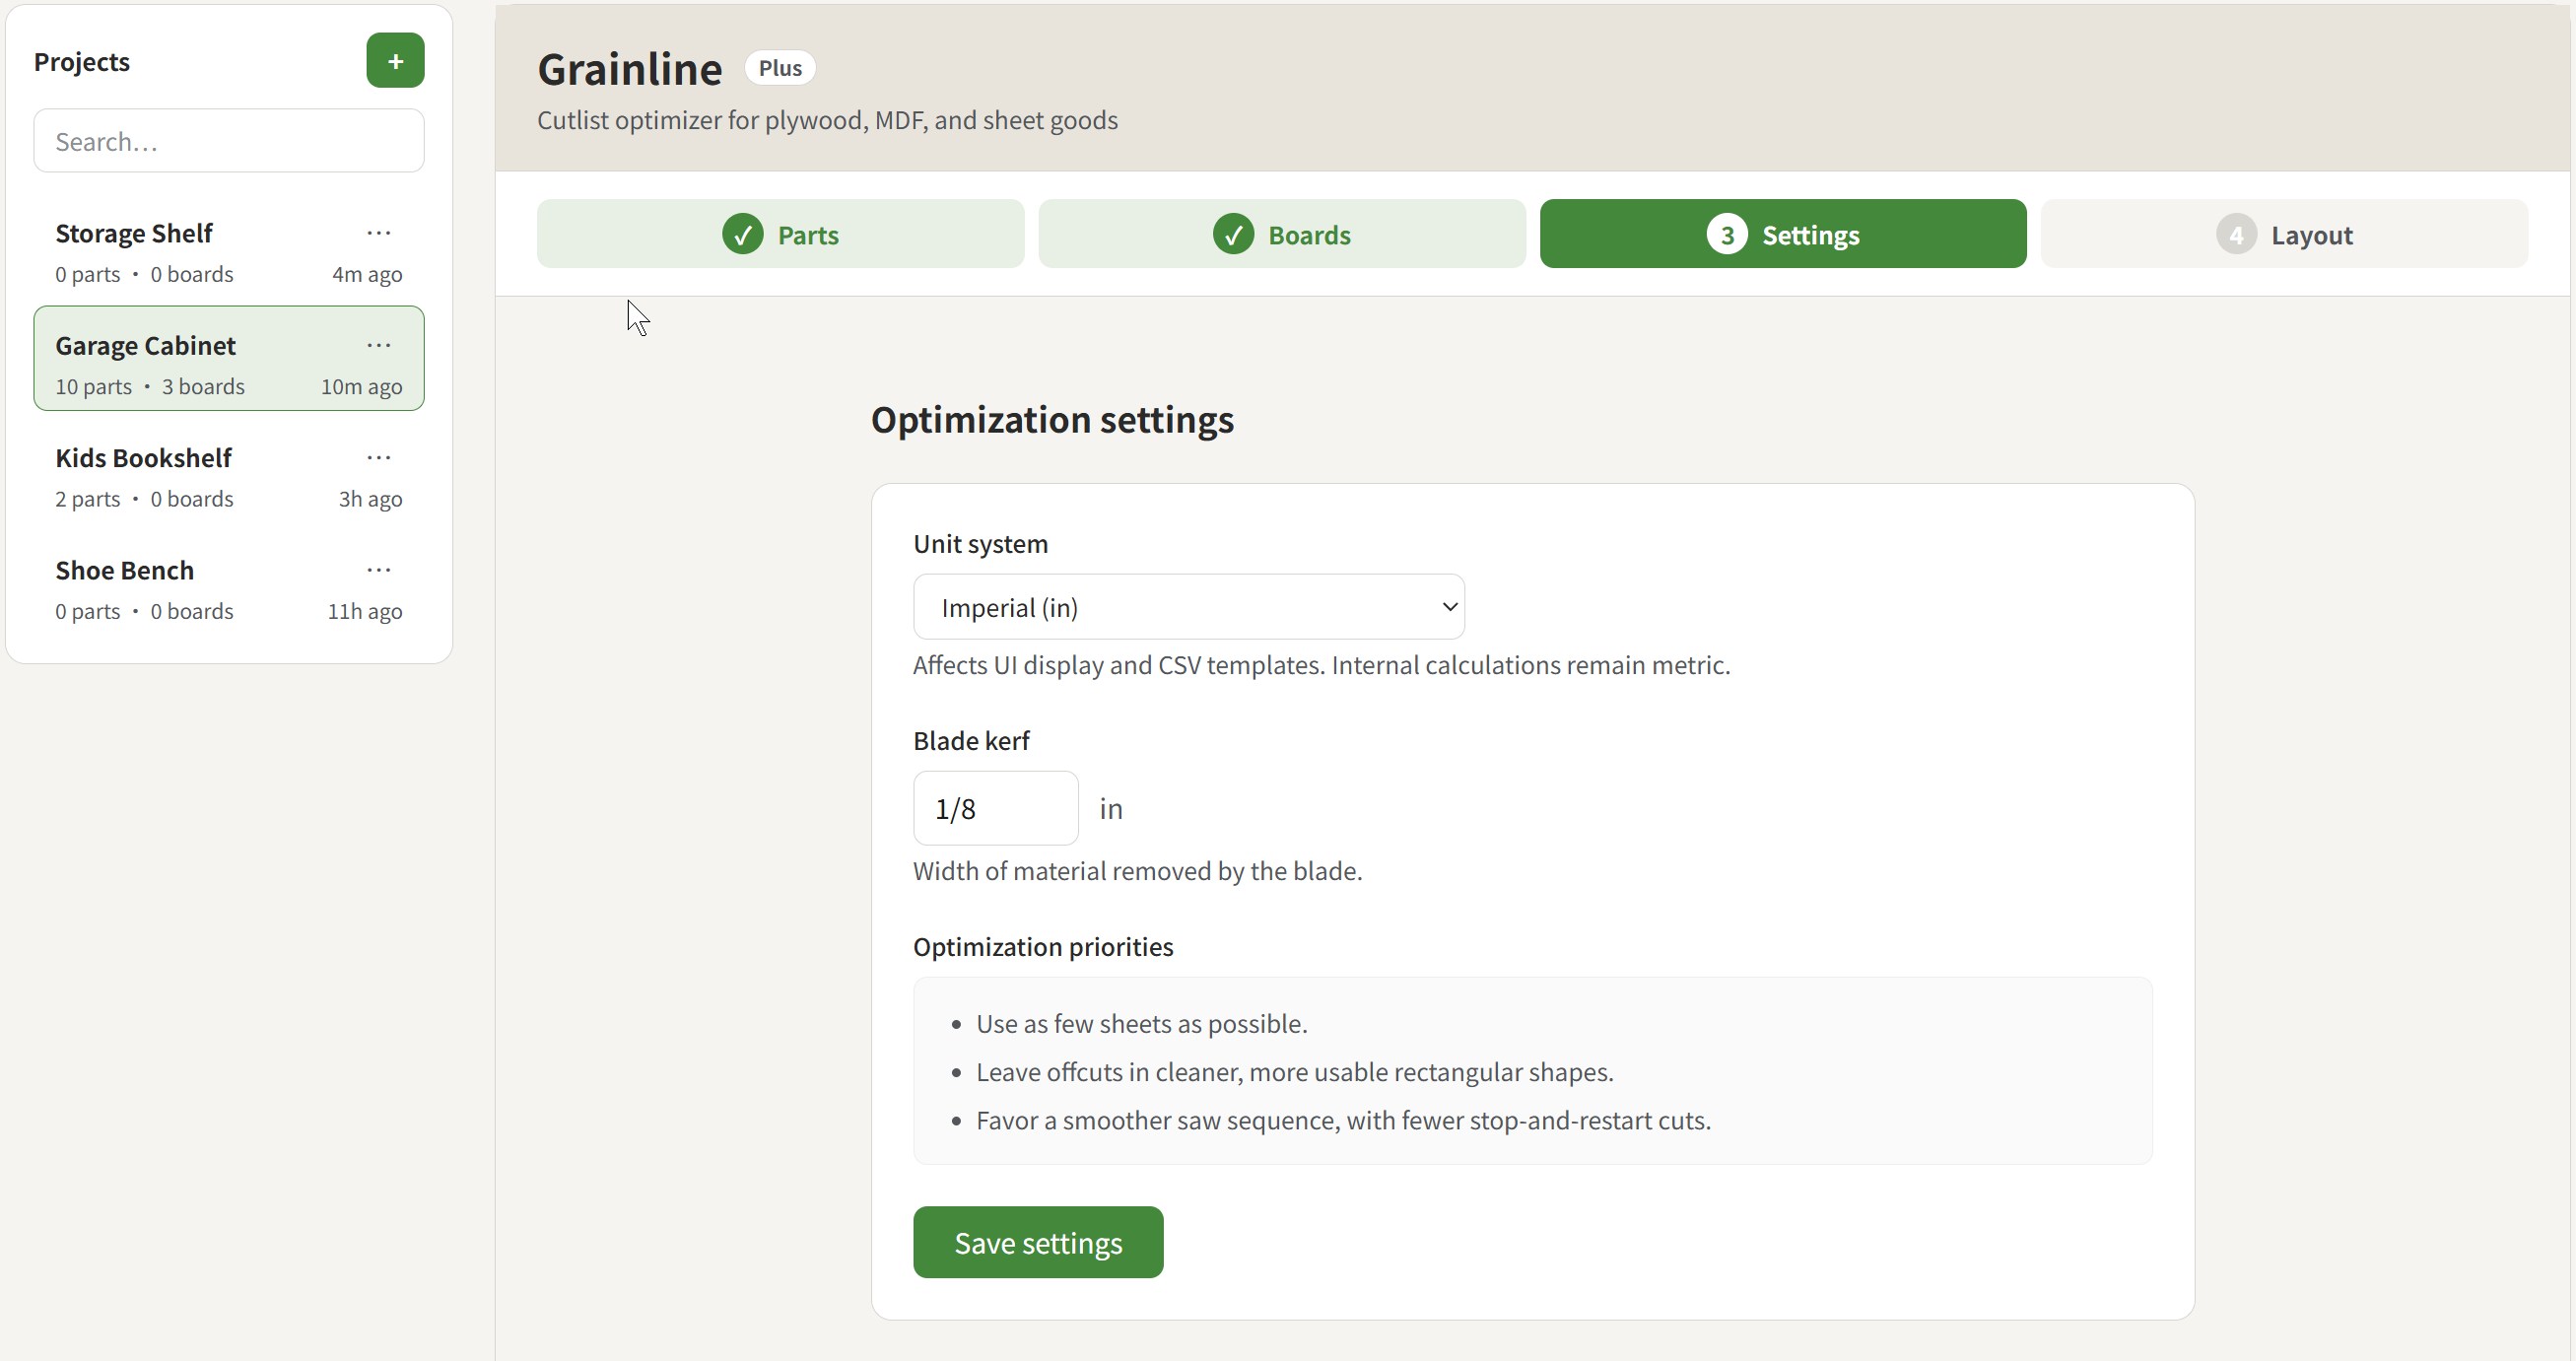This screenshot has height=1361, width=2576.
Task: Select the Kids Bookshelf project
Action: tap(180, 476)
